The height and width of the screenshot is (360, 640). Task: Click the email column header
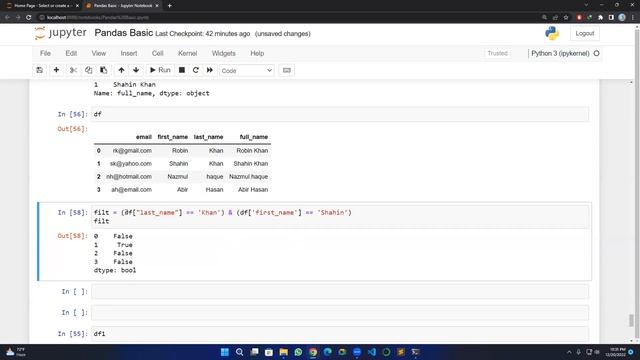(144, 137)
